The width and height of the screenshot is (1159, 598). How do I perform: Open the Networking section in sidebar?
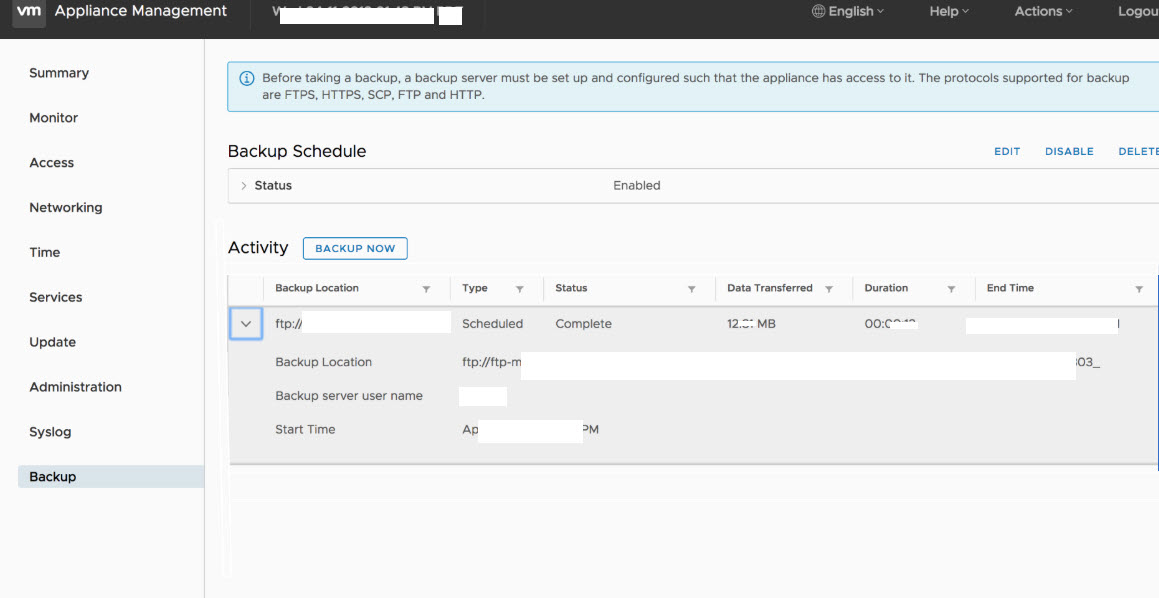coord(66,208)
